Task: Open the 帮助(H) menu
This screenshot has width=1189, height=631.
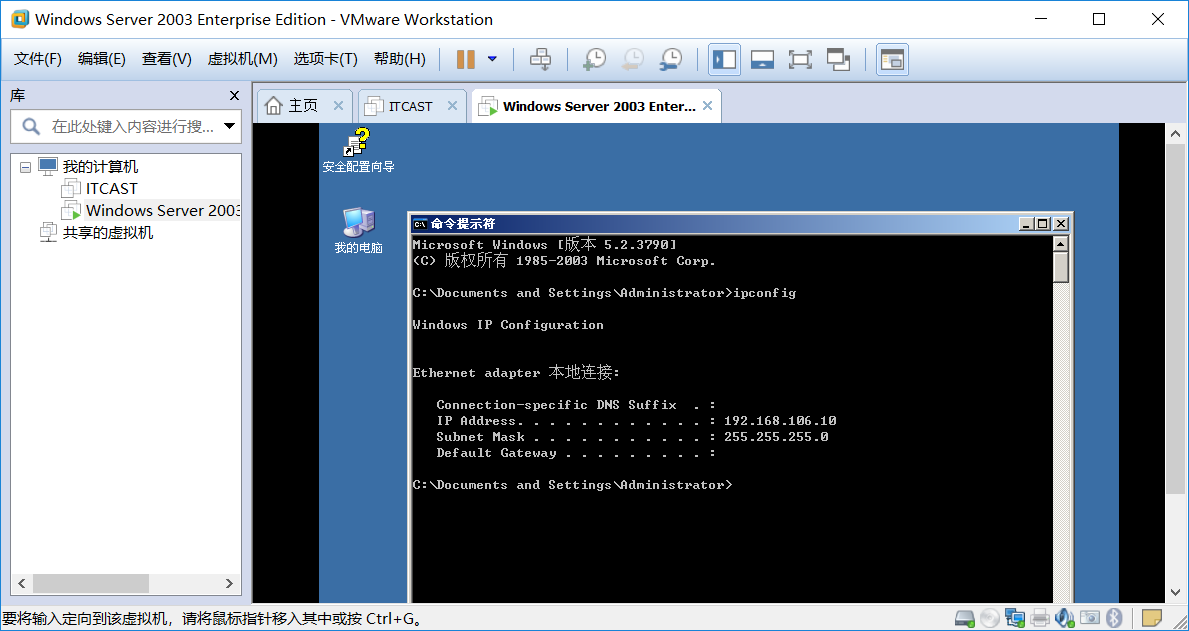Action: tap(400, 59)
